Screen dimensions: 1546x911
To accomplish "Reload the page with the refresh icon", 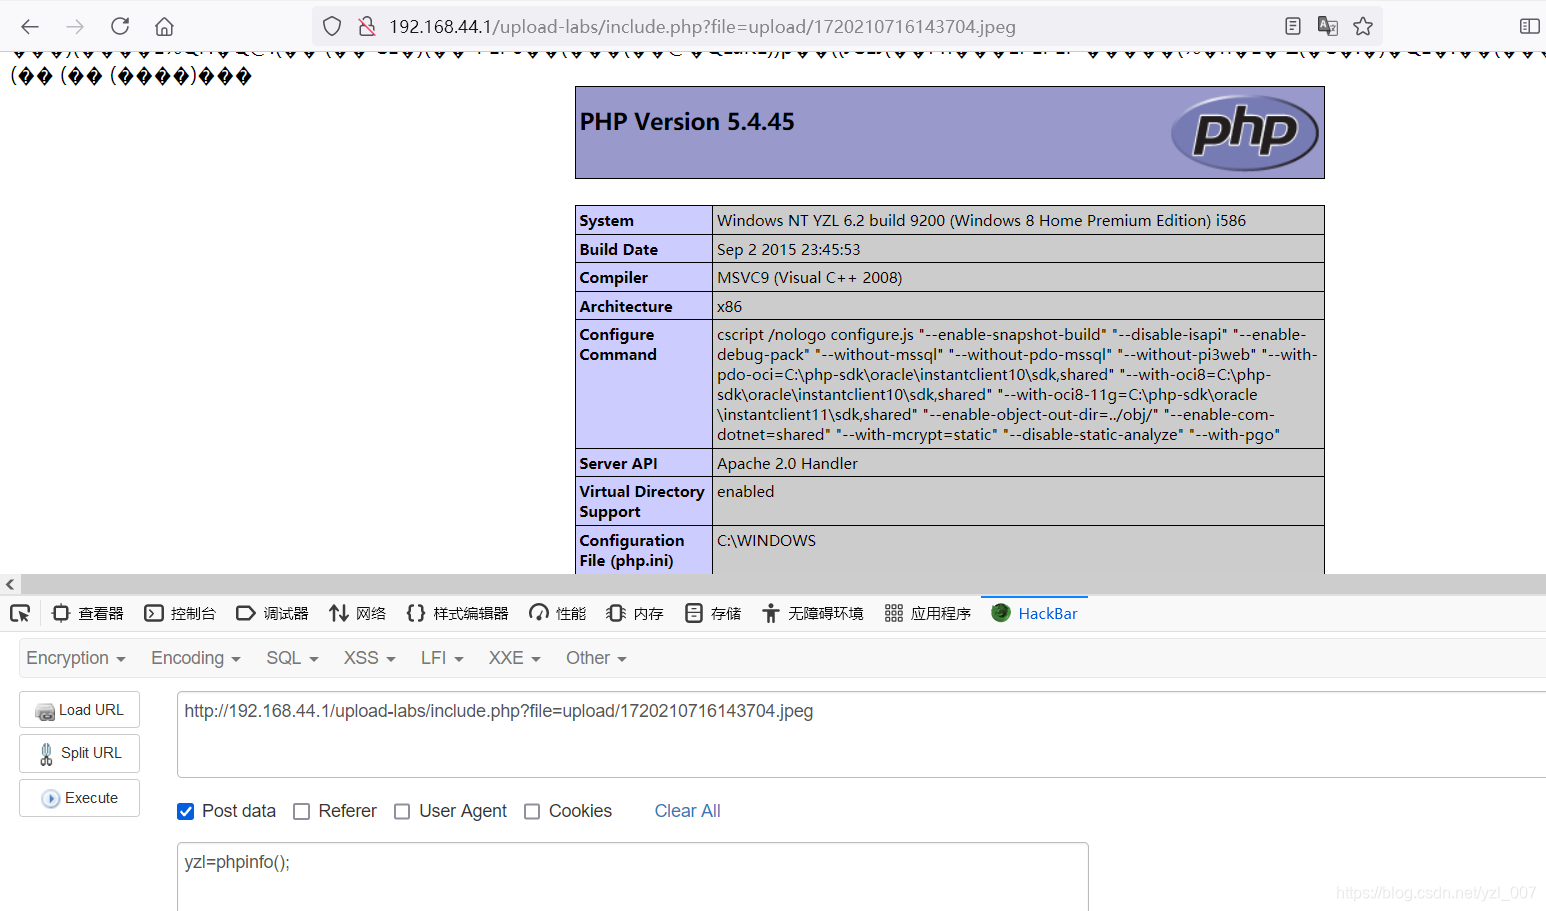I will pyautogui.click(x=120, y=27).
